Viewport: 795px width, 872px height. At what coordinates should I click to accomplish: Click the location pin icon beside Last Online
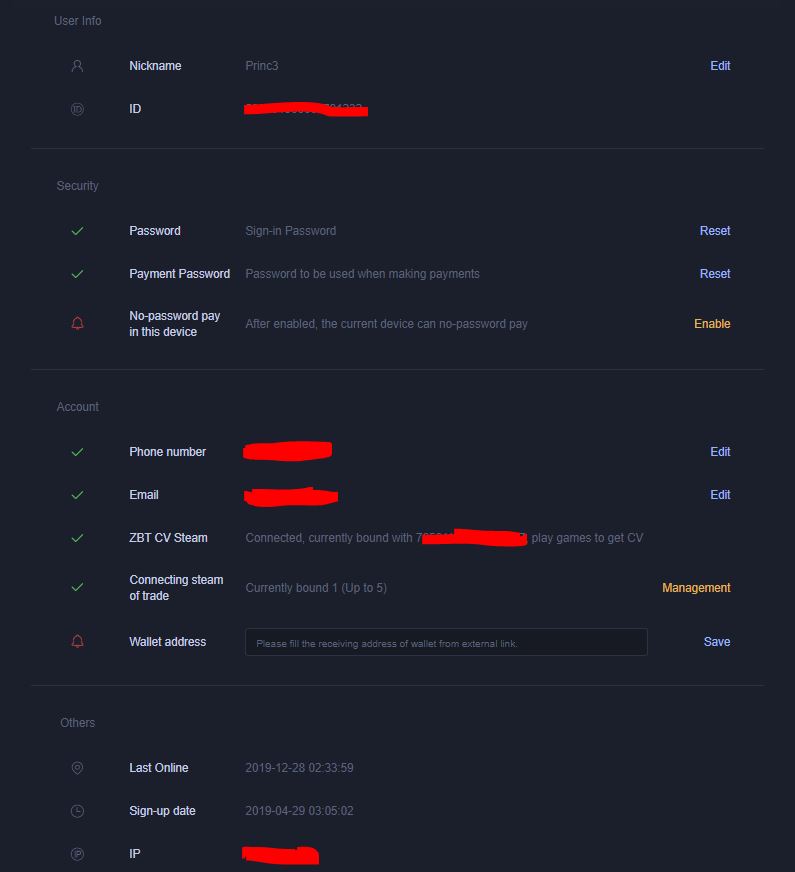[x=77, y=768]
